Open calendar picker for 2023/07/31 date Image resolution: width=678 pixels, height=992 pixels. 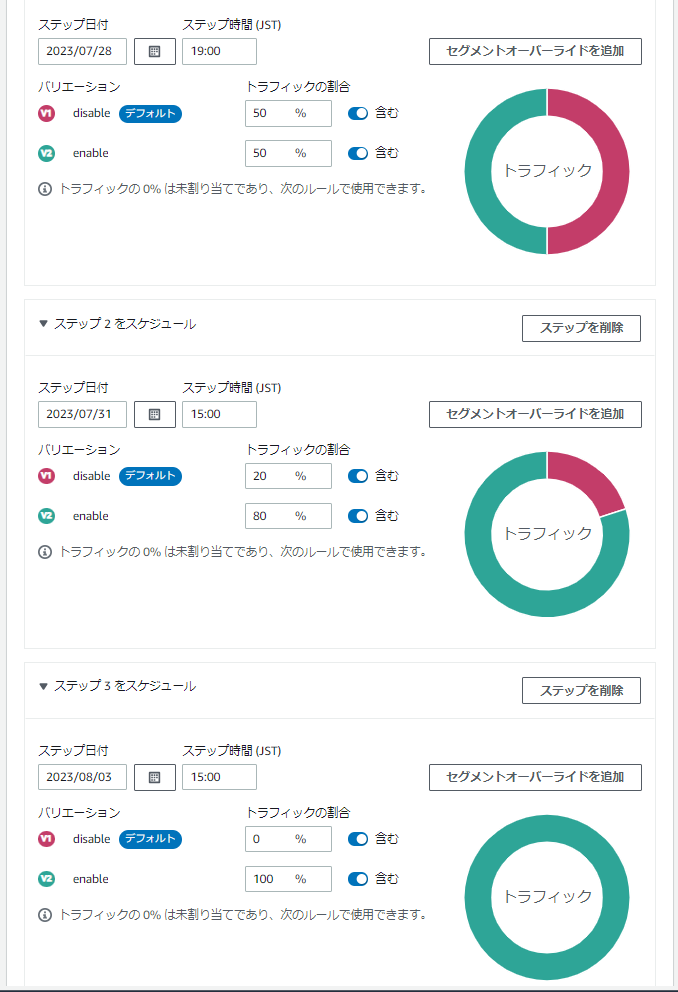[x=154, y=414]
